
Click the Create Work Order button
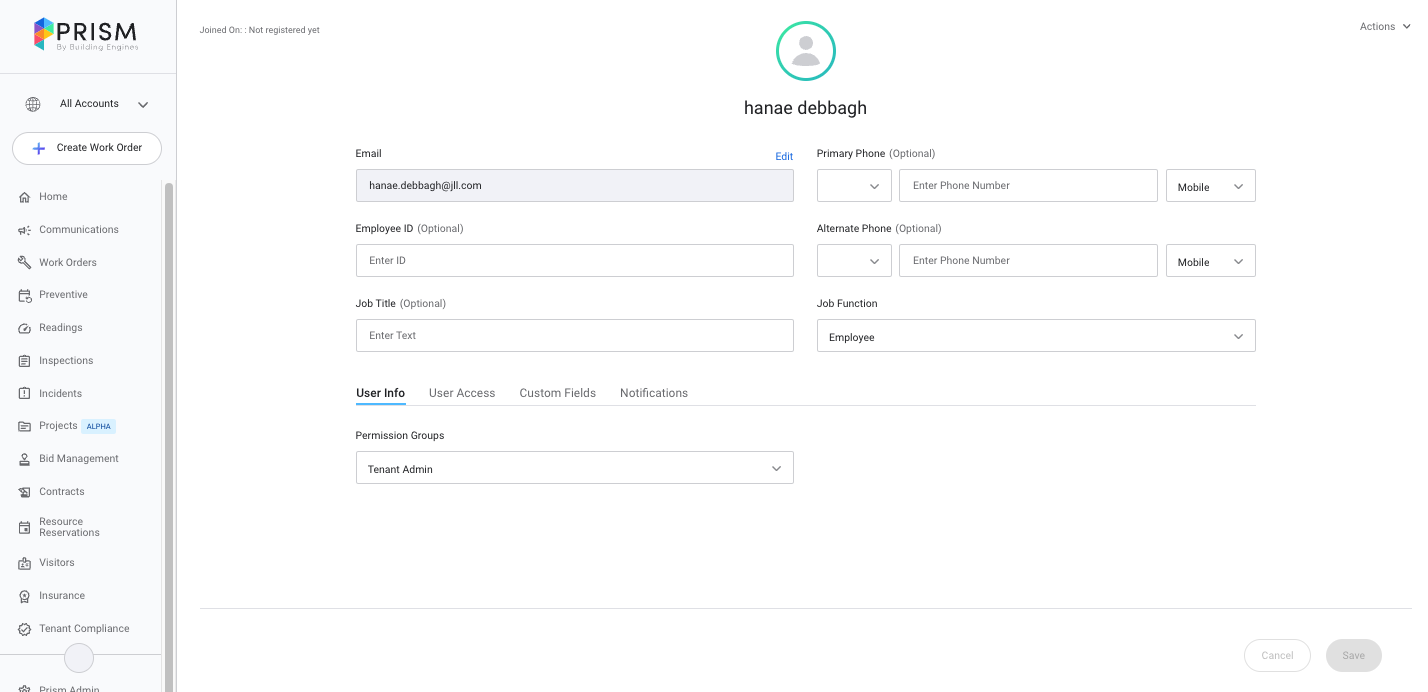pos(87,148)
